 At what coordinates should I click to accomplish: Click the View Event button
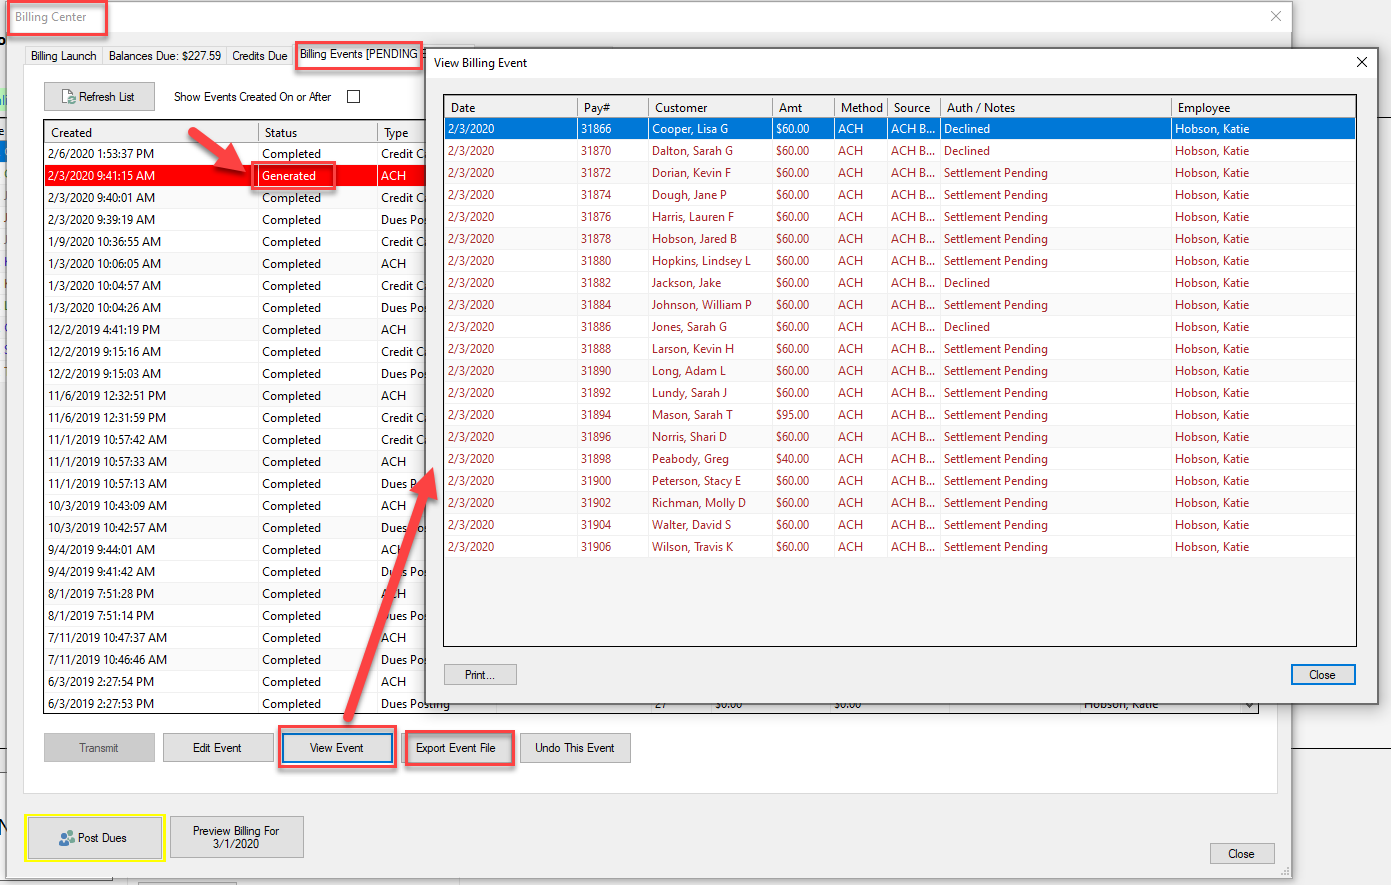pos(337,748)
